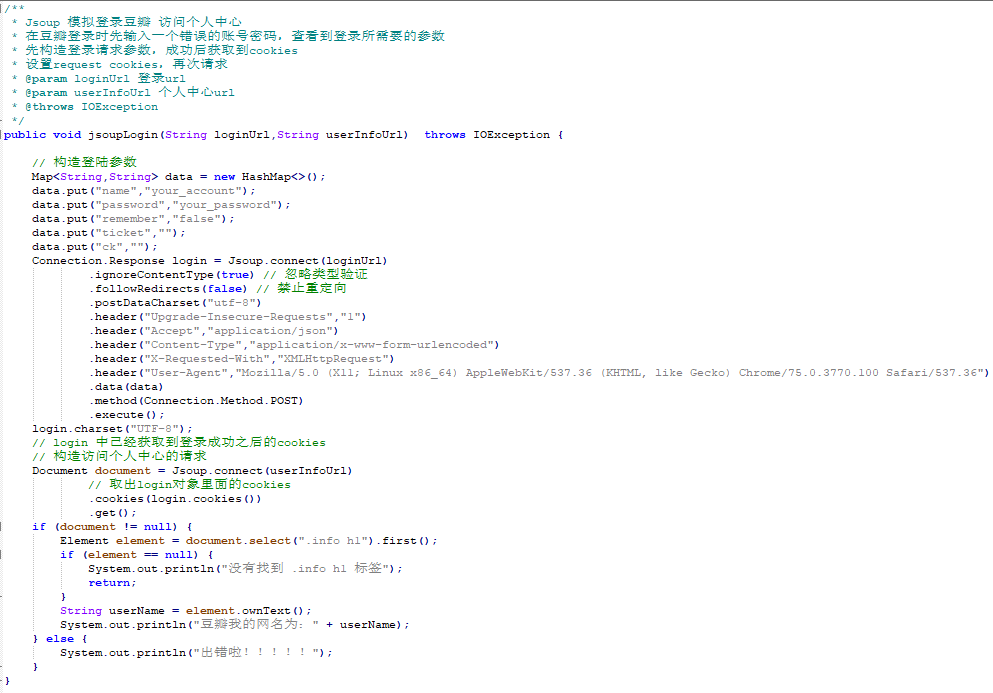Click the .postDataCharset("utf-8") line
The width and height of the screenshot is (993, 693).
click(175, 303)
